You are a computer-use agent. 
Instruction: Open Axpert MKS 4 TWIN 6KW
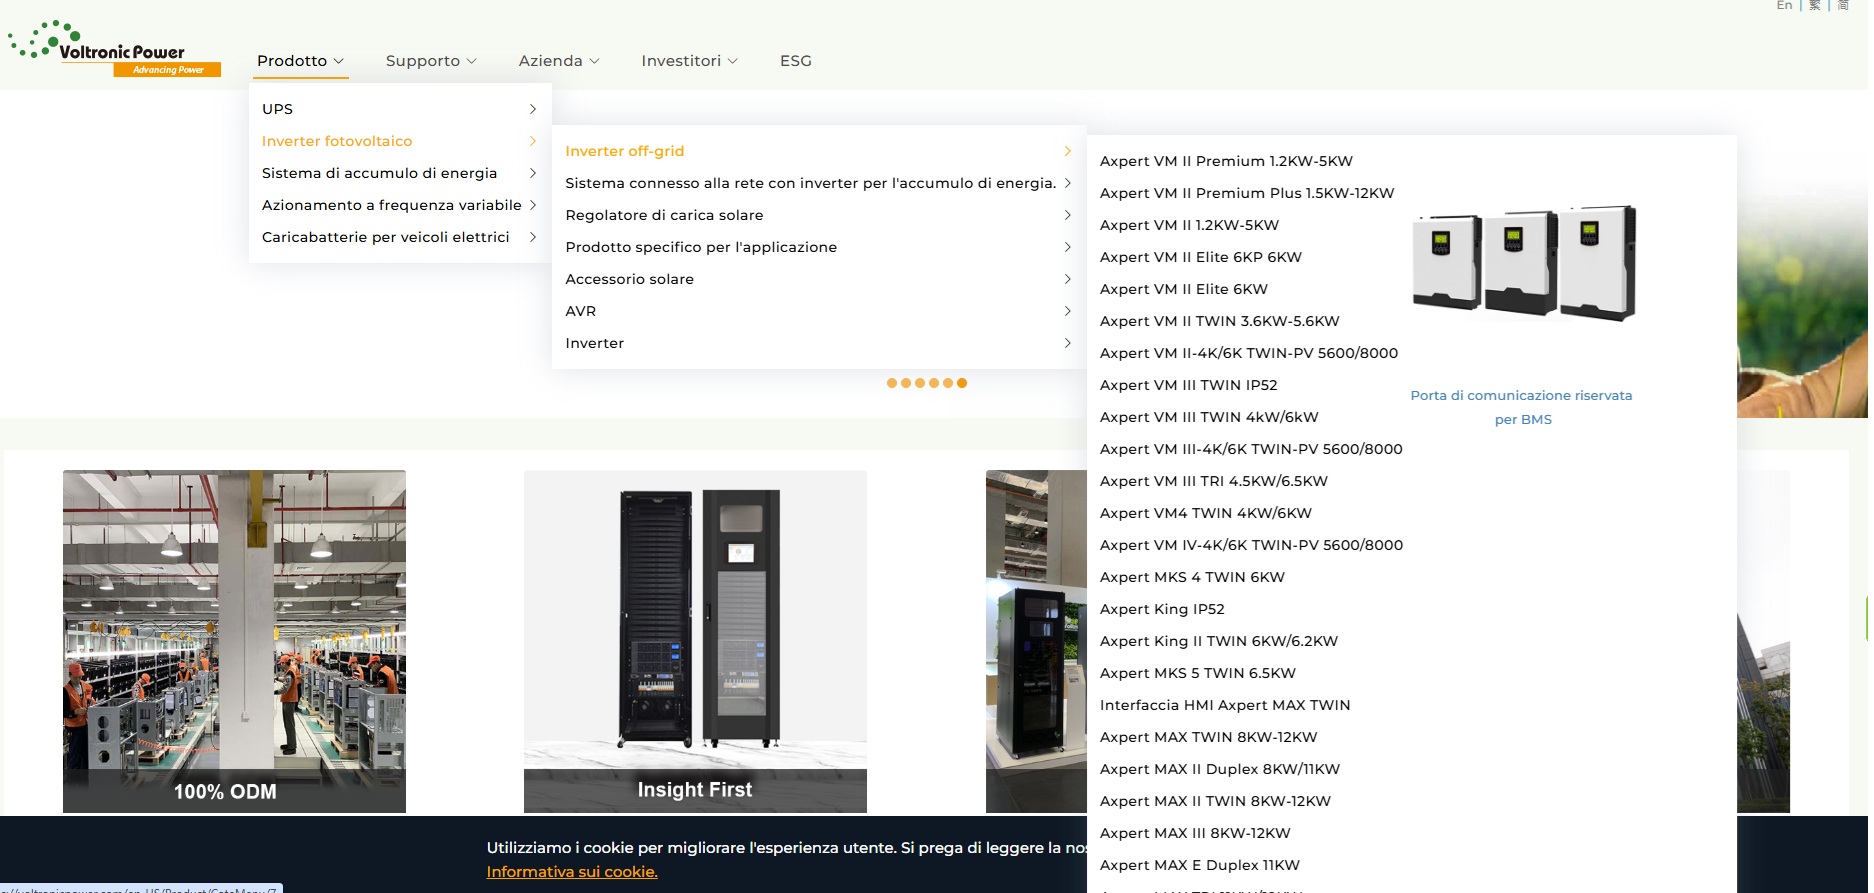pyautogui.click(x=1192, y=577)
